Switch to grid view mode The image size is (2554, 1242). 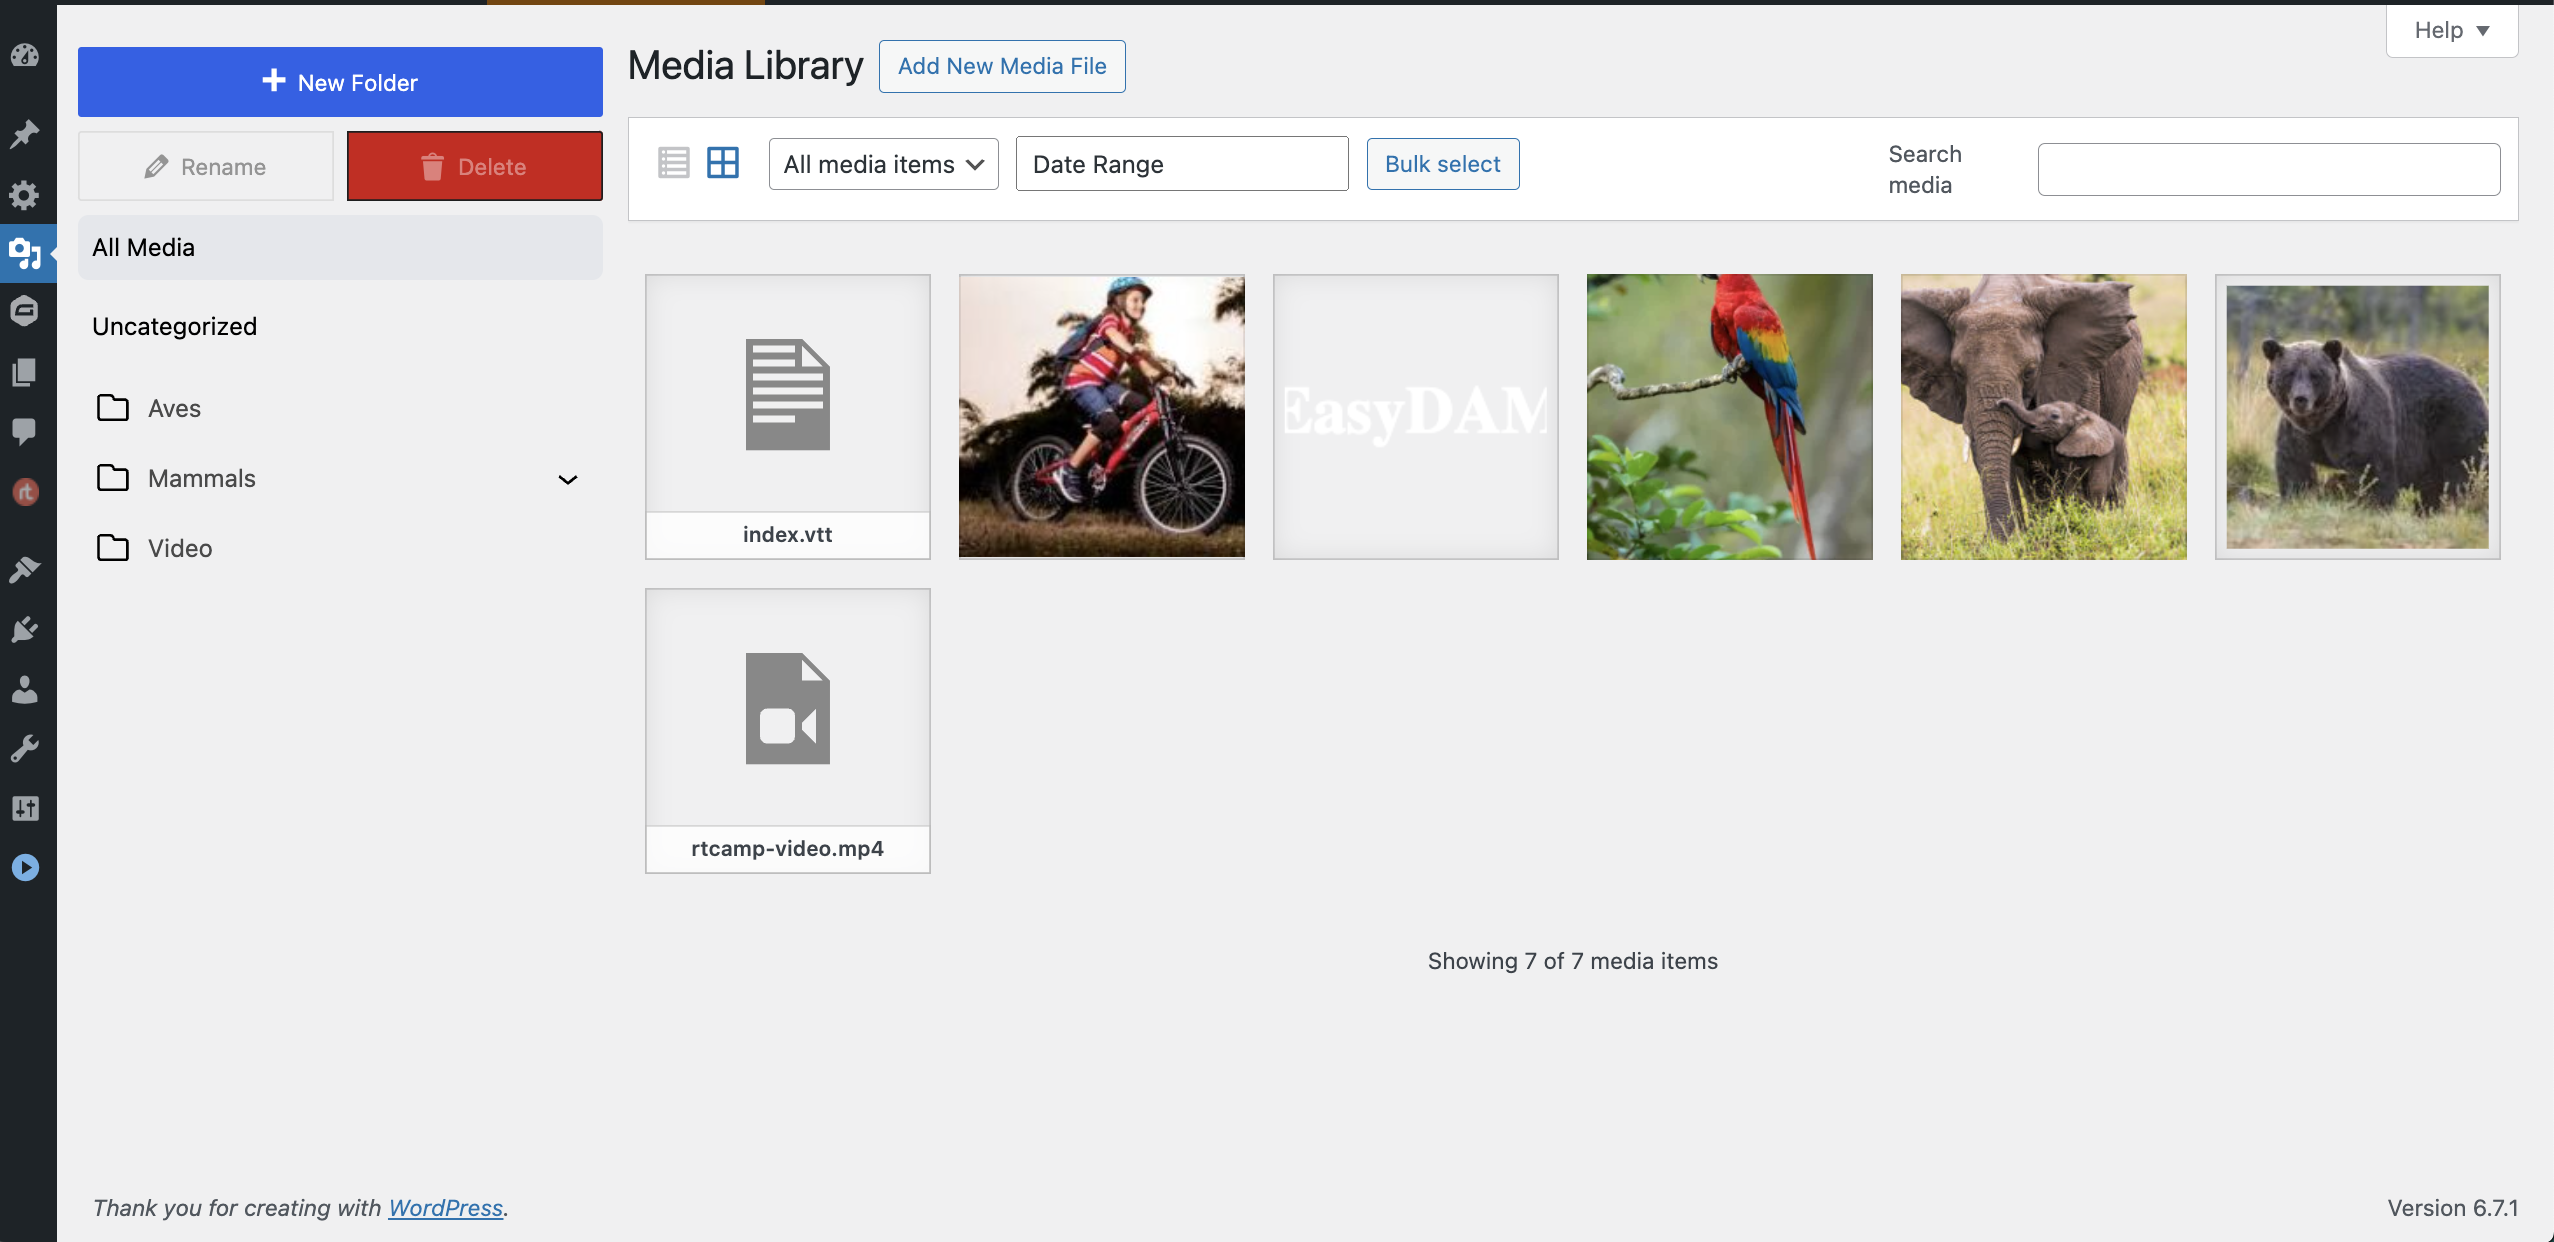(722, 163)
